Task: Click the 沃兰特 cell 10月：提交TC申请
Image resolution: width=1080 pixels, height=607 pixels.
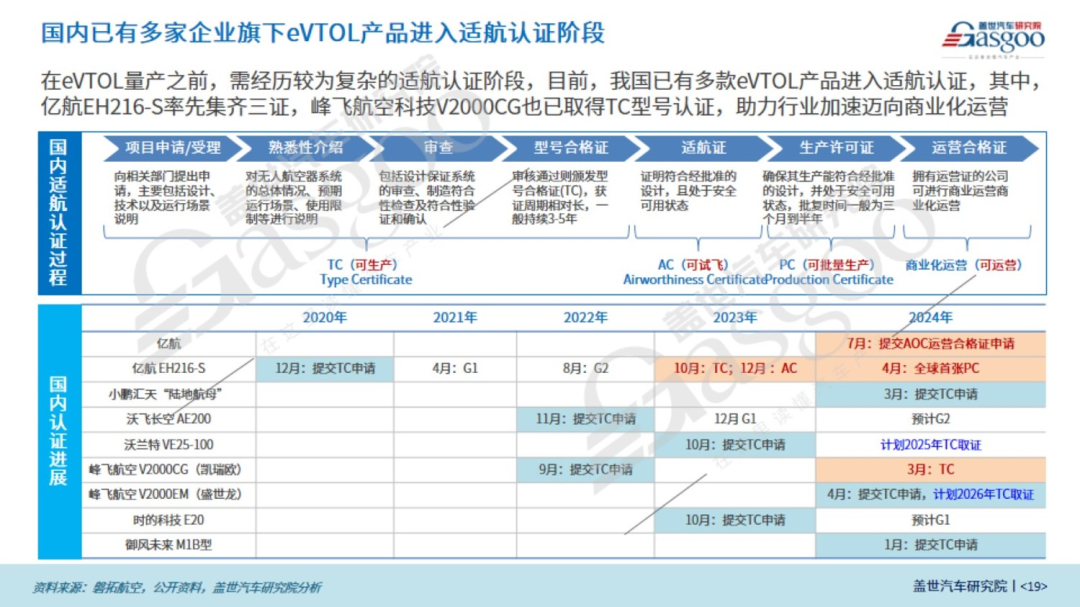Action: (735, 444)
